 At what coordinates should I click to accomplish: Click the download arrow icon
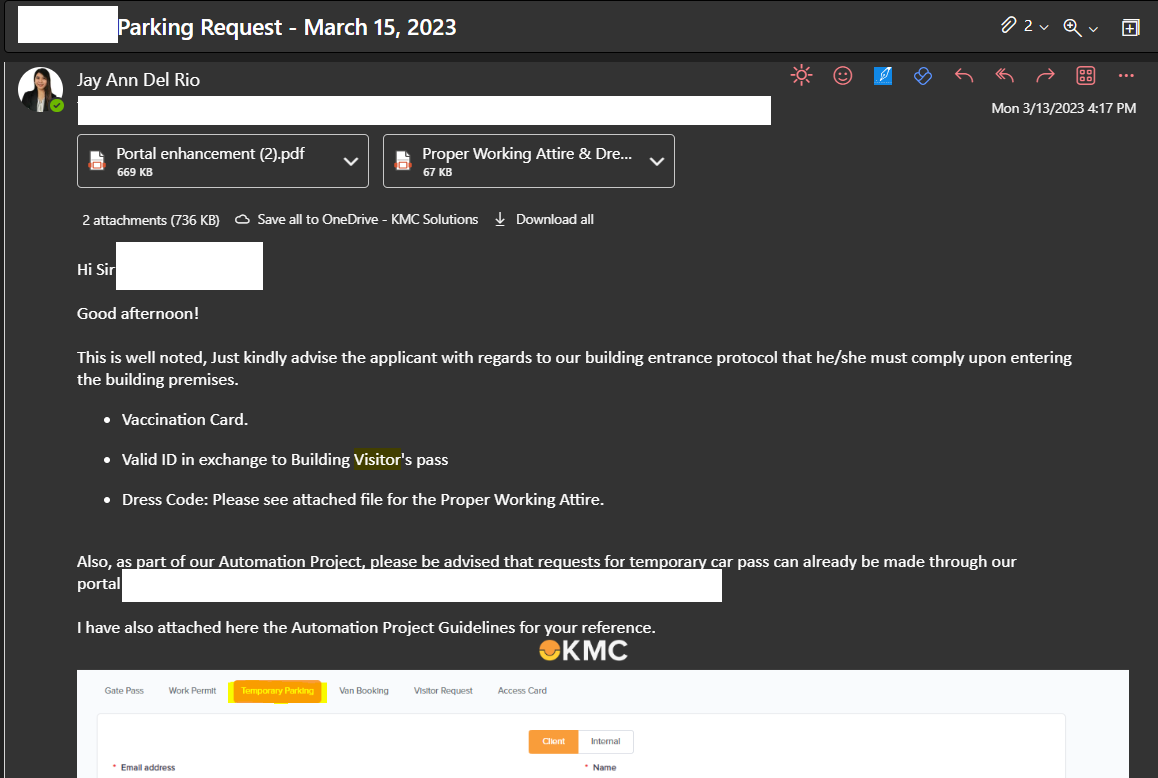(x=500, y=219)
